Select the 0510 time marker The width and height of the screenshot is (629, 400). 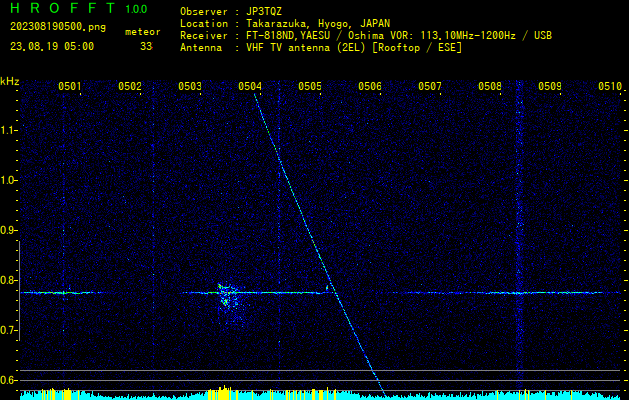[x=610, y=87]
